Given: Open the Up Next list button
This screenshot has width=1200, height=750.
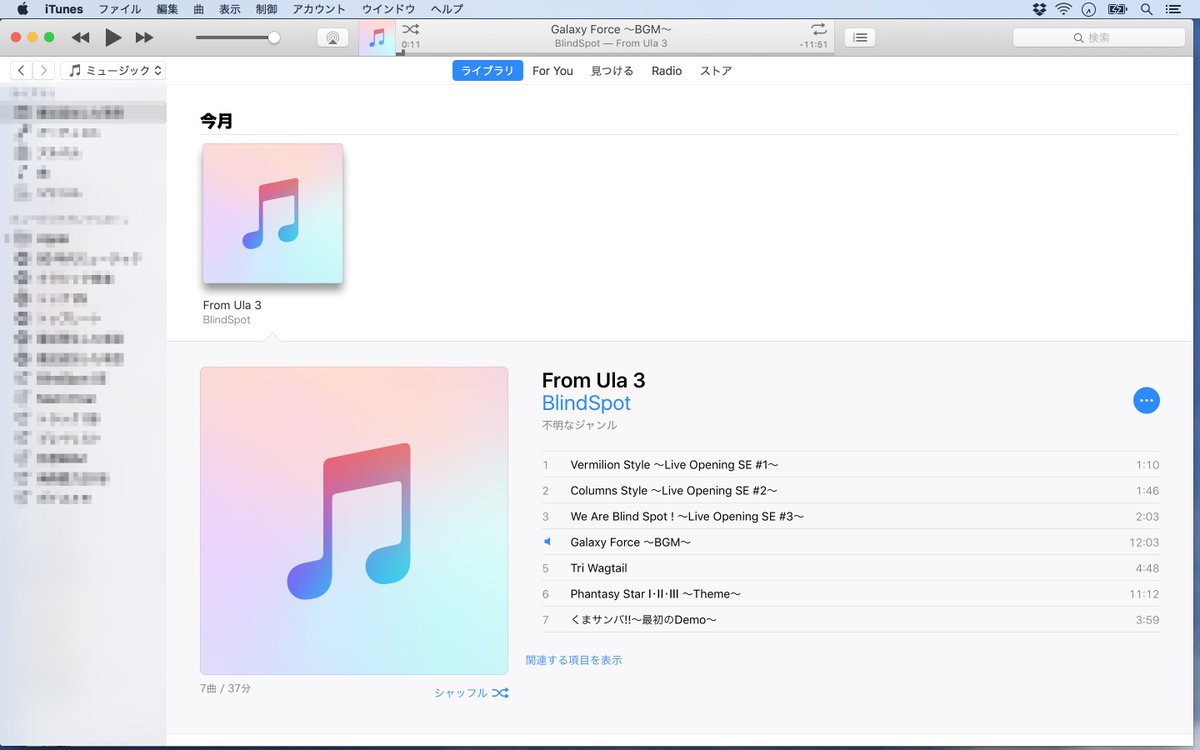Looking at the screenshot, I should [860, 38].
